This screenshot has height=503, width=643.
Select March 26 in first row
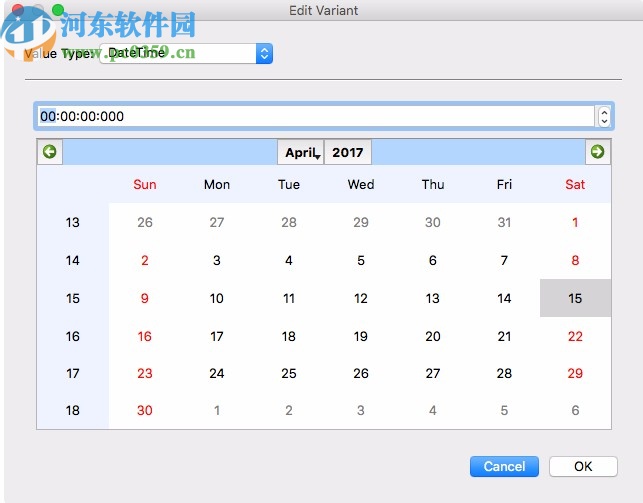(145, 223)
